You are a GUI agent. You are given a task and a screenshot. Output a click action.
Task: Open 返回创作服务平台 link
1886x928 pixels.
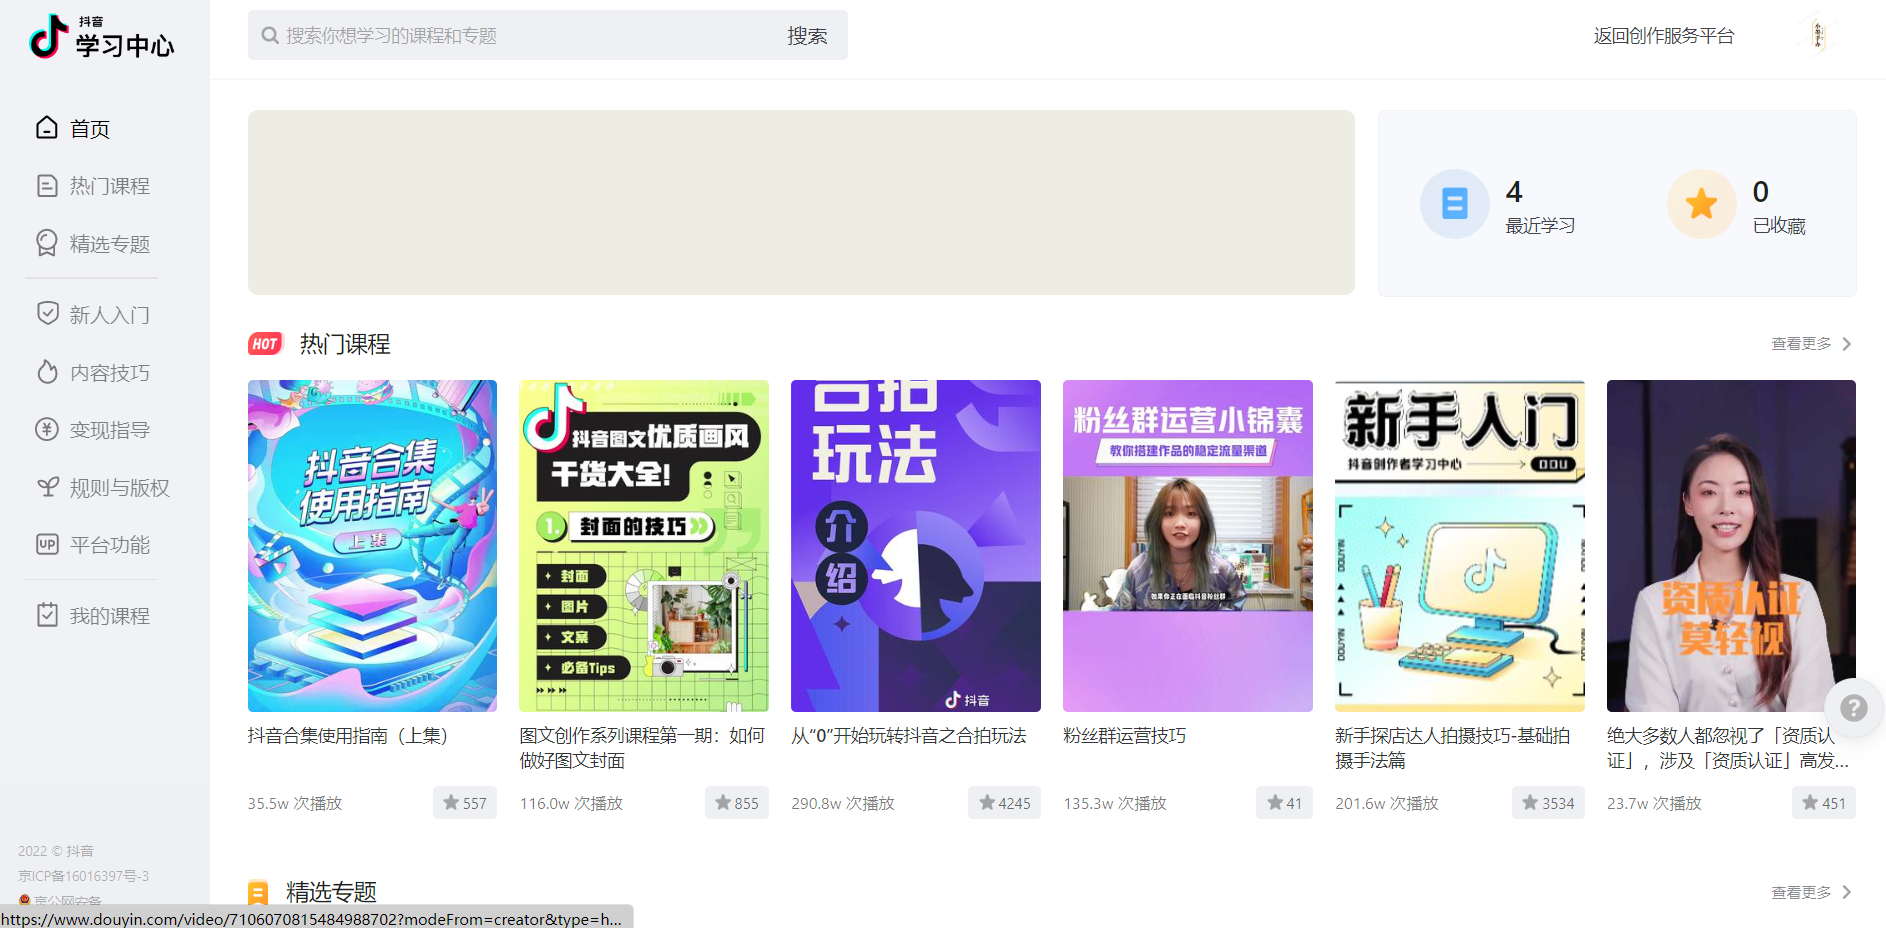click(1663, 34)
